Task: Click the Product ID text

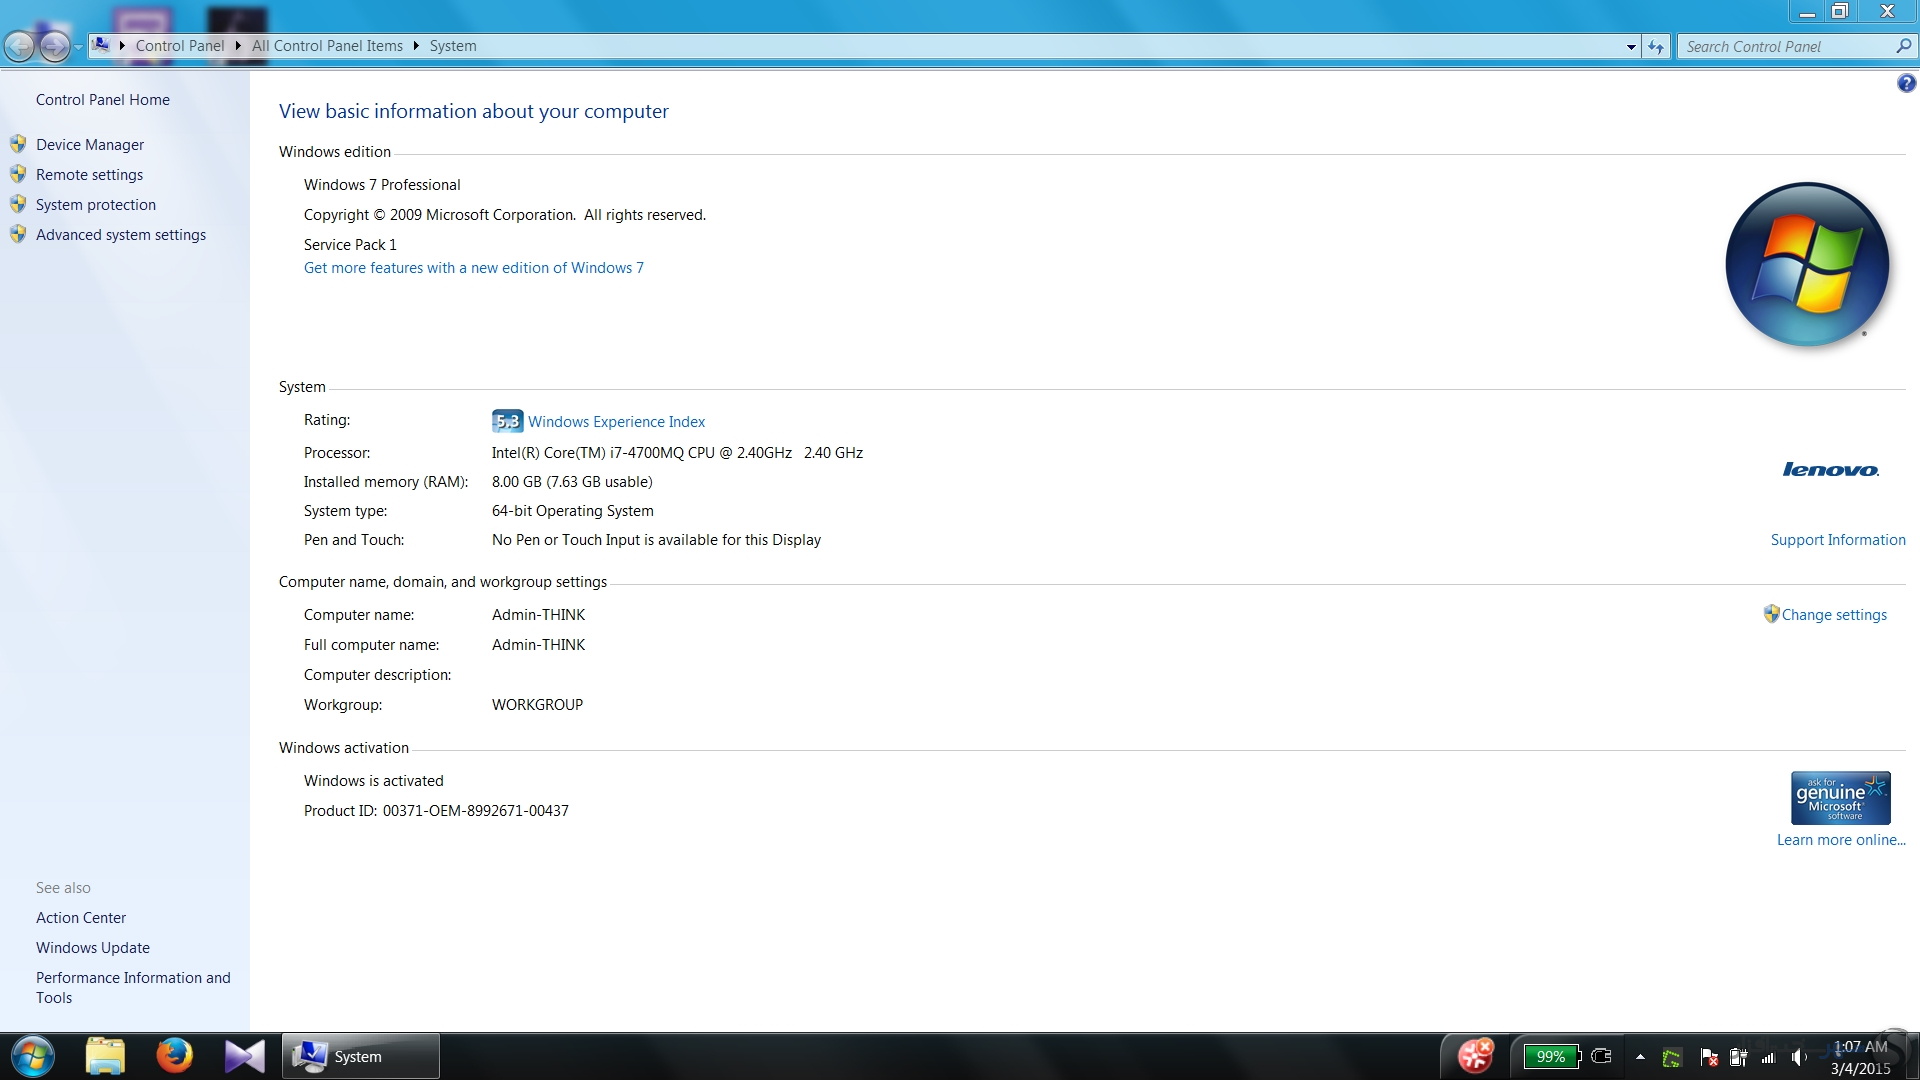Action: pos(436,811)
